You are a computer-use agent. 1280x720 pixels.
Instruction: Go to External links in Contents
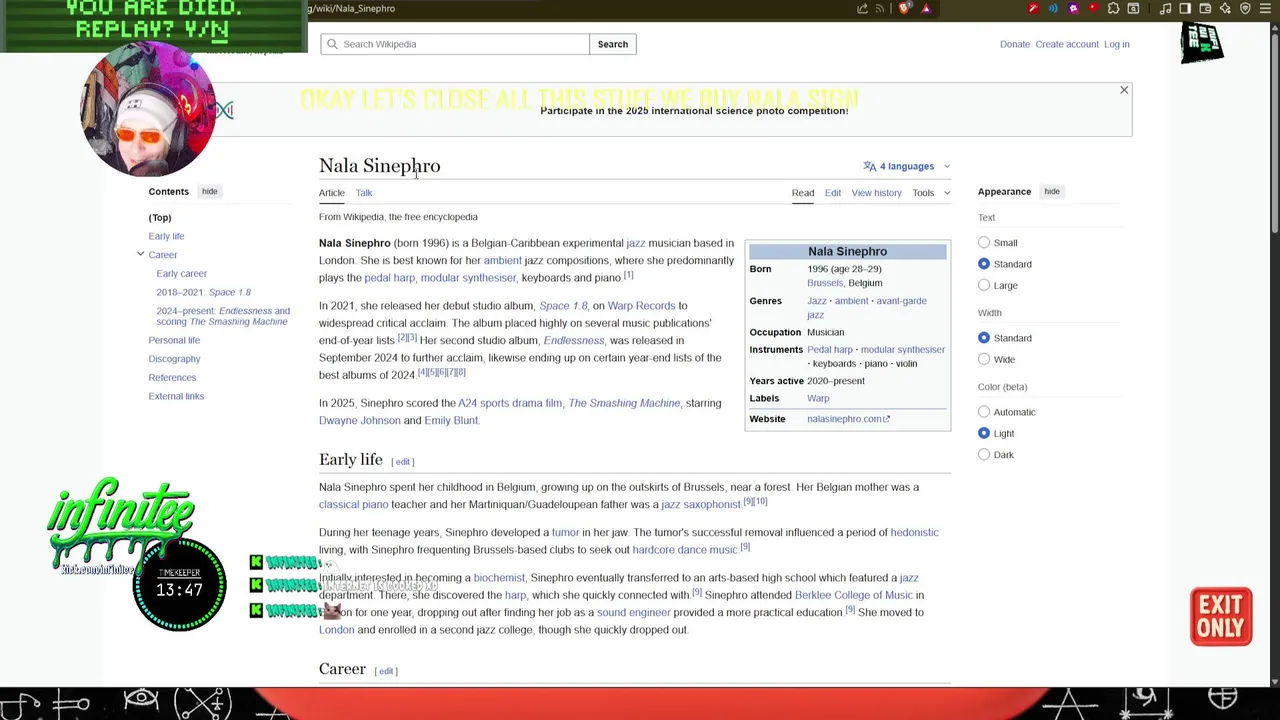click(176, 396)
